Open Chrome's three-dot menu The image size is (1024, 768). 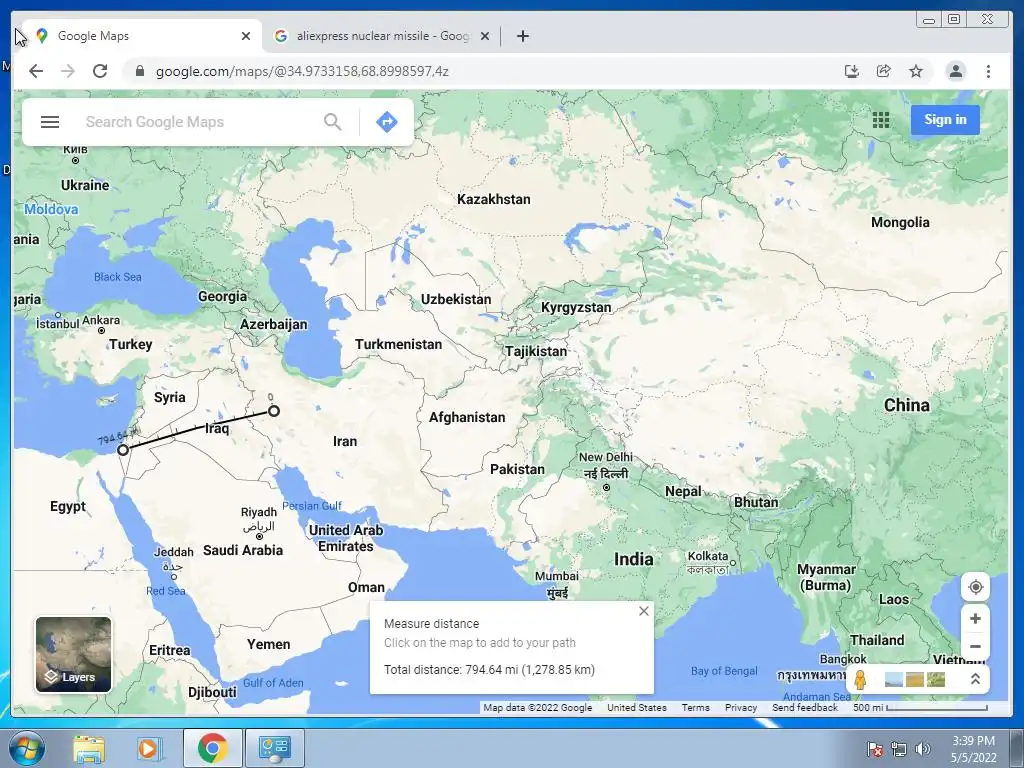pos(988,71)
